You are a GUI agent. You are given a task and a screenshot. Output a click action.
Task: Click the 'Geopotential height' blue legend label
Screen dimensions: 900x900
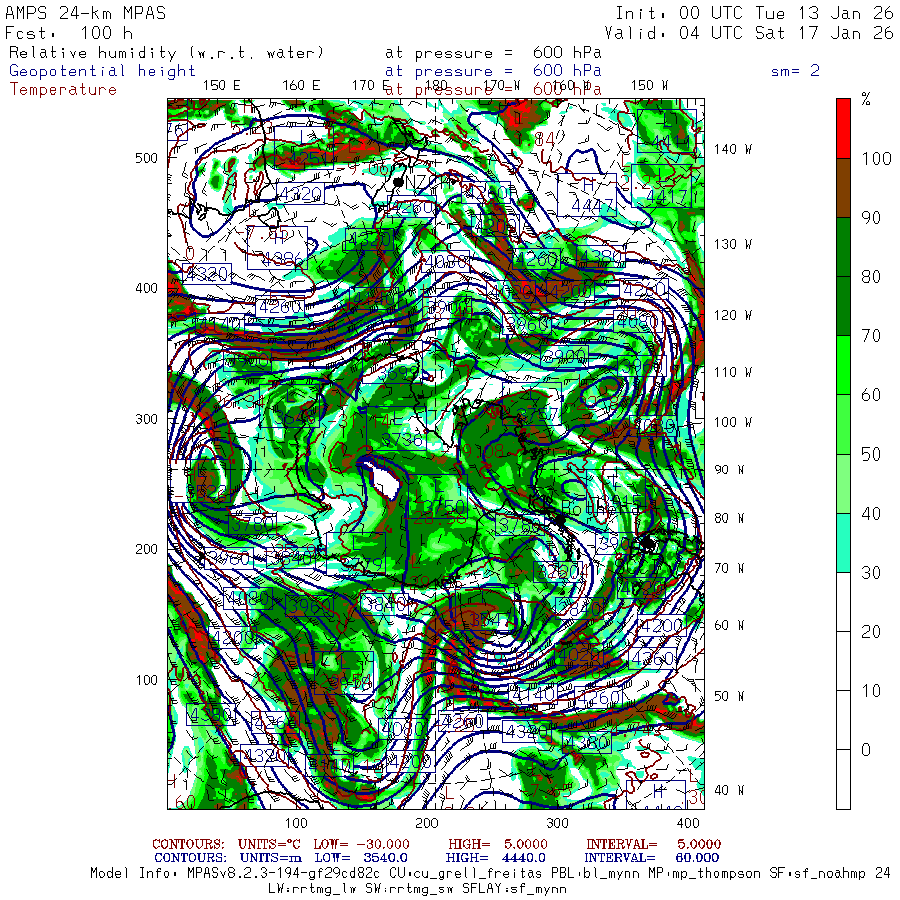click(103, 71)
